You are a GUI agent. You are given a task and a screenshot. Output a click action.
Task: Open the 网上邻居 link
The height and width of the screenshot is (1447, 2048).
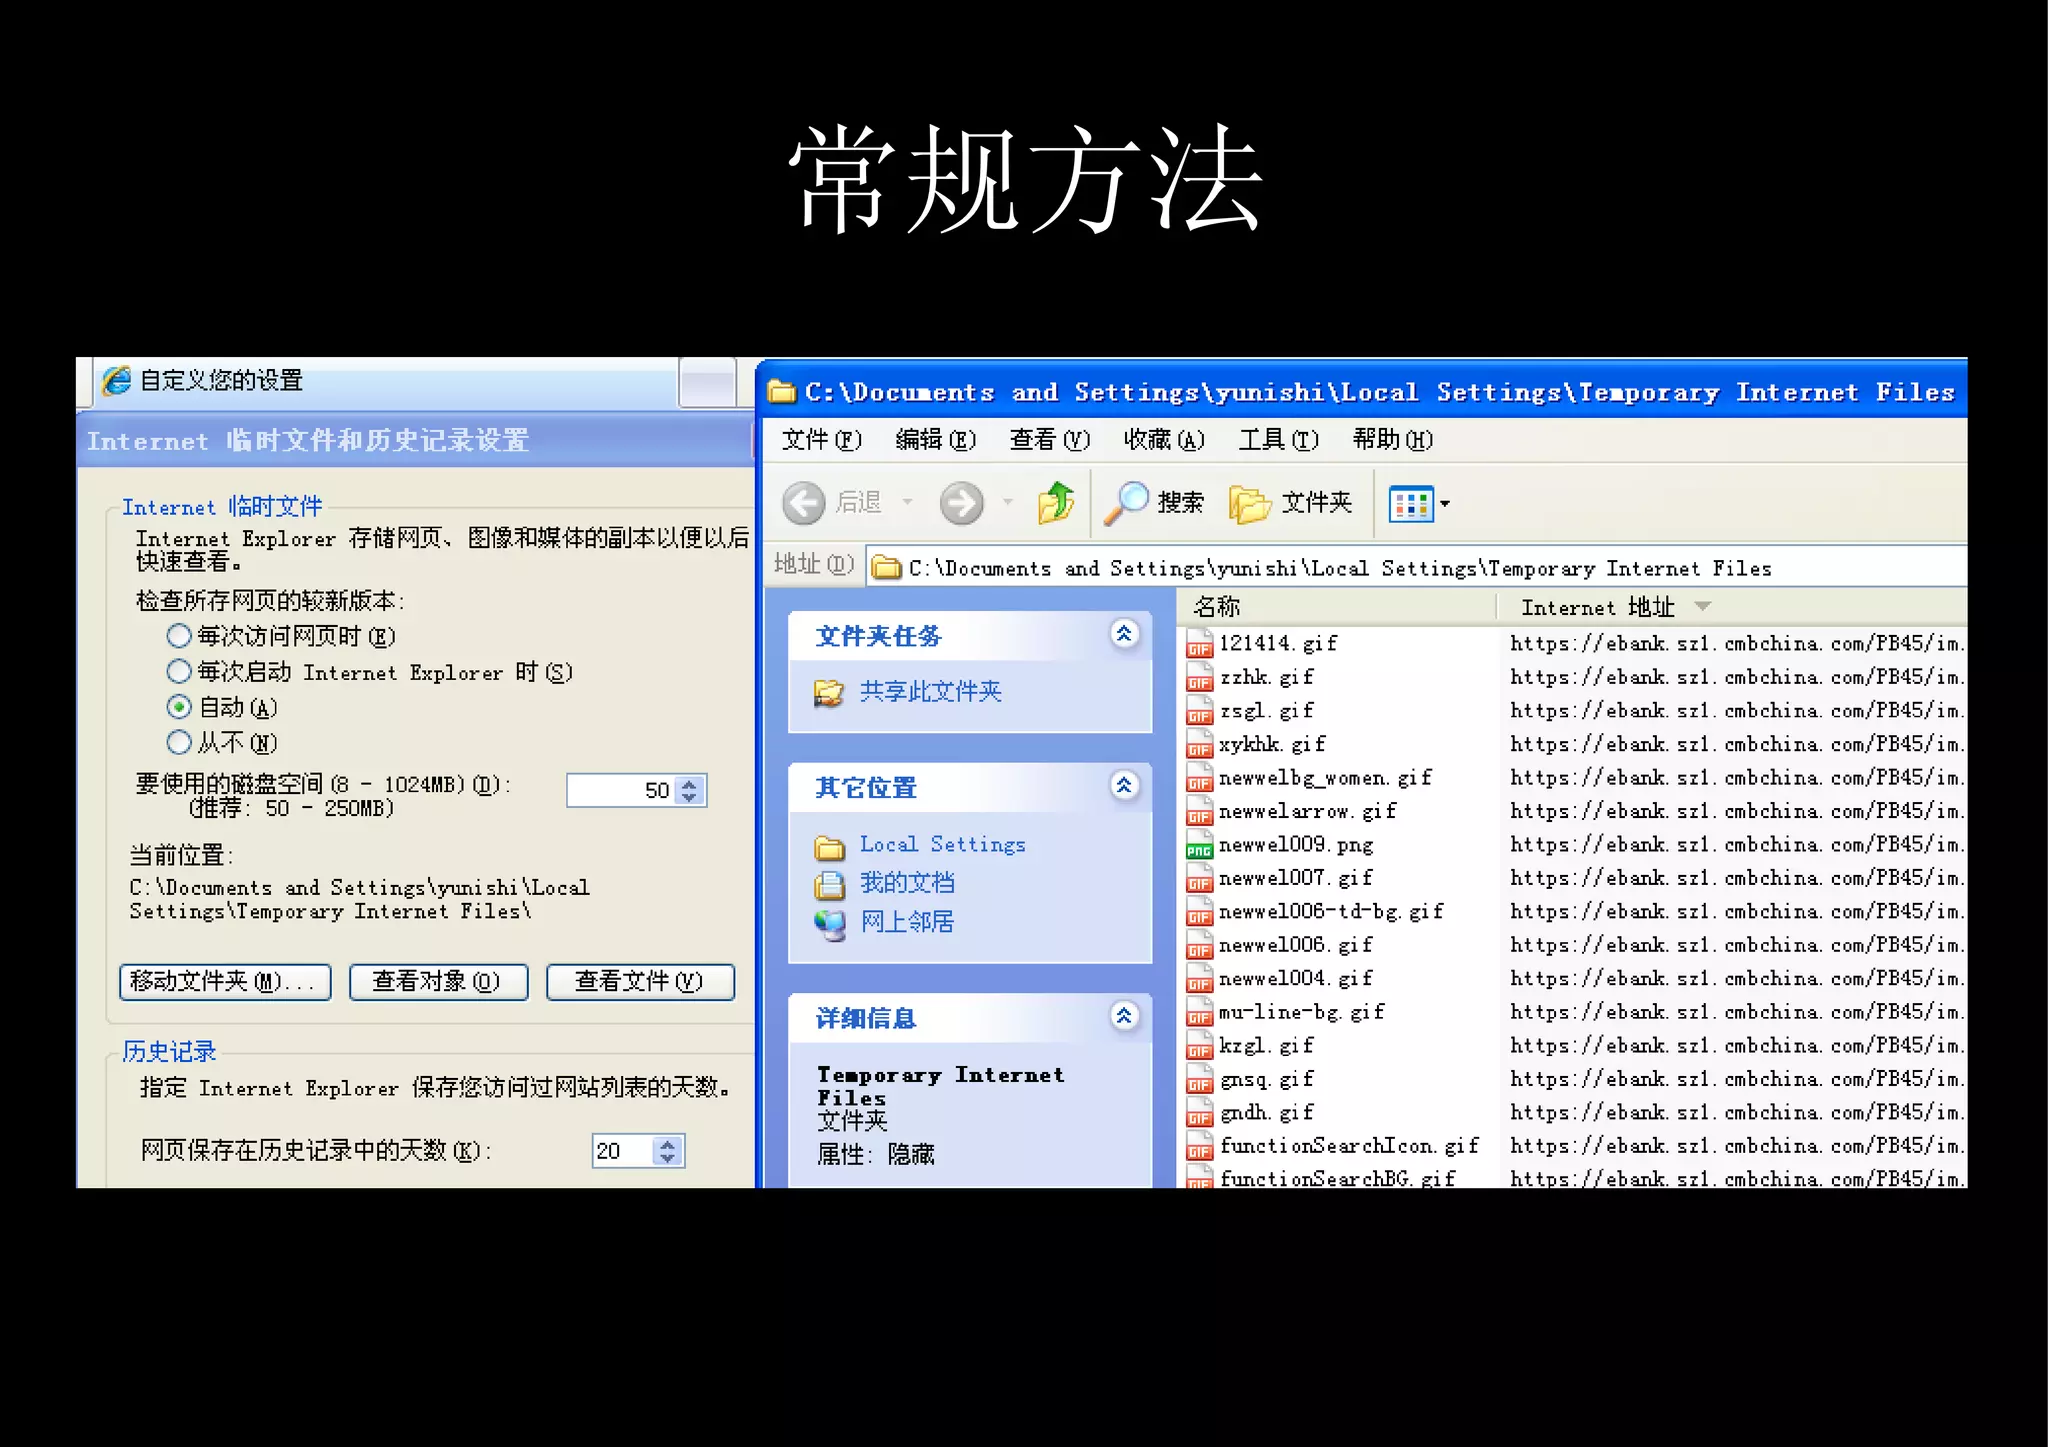(907, 922)
